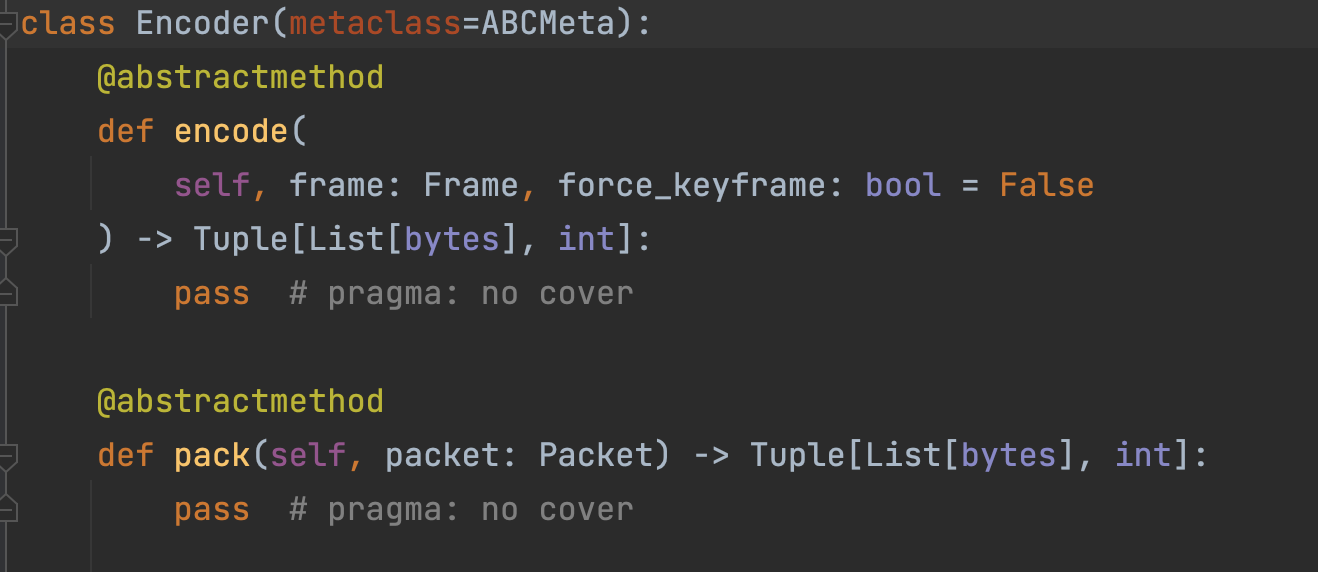Click the second @abstractmethod decorator
This screenshot has width=1318, height=572.
pos(240,401)
